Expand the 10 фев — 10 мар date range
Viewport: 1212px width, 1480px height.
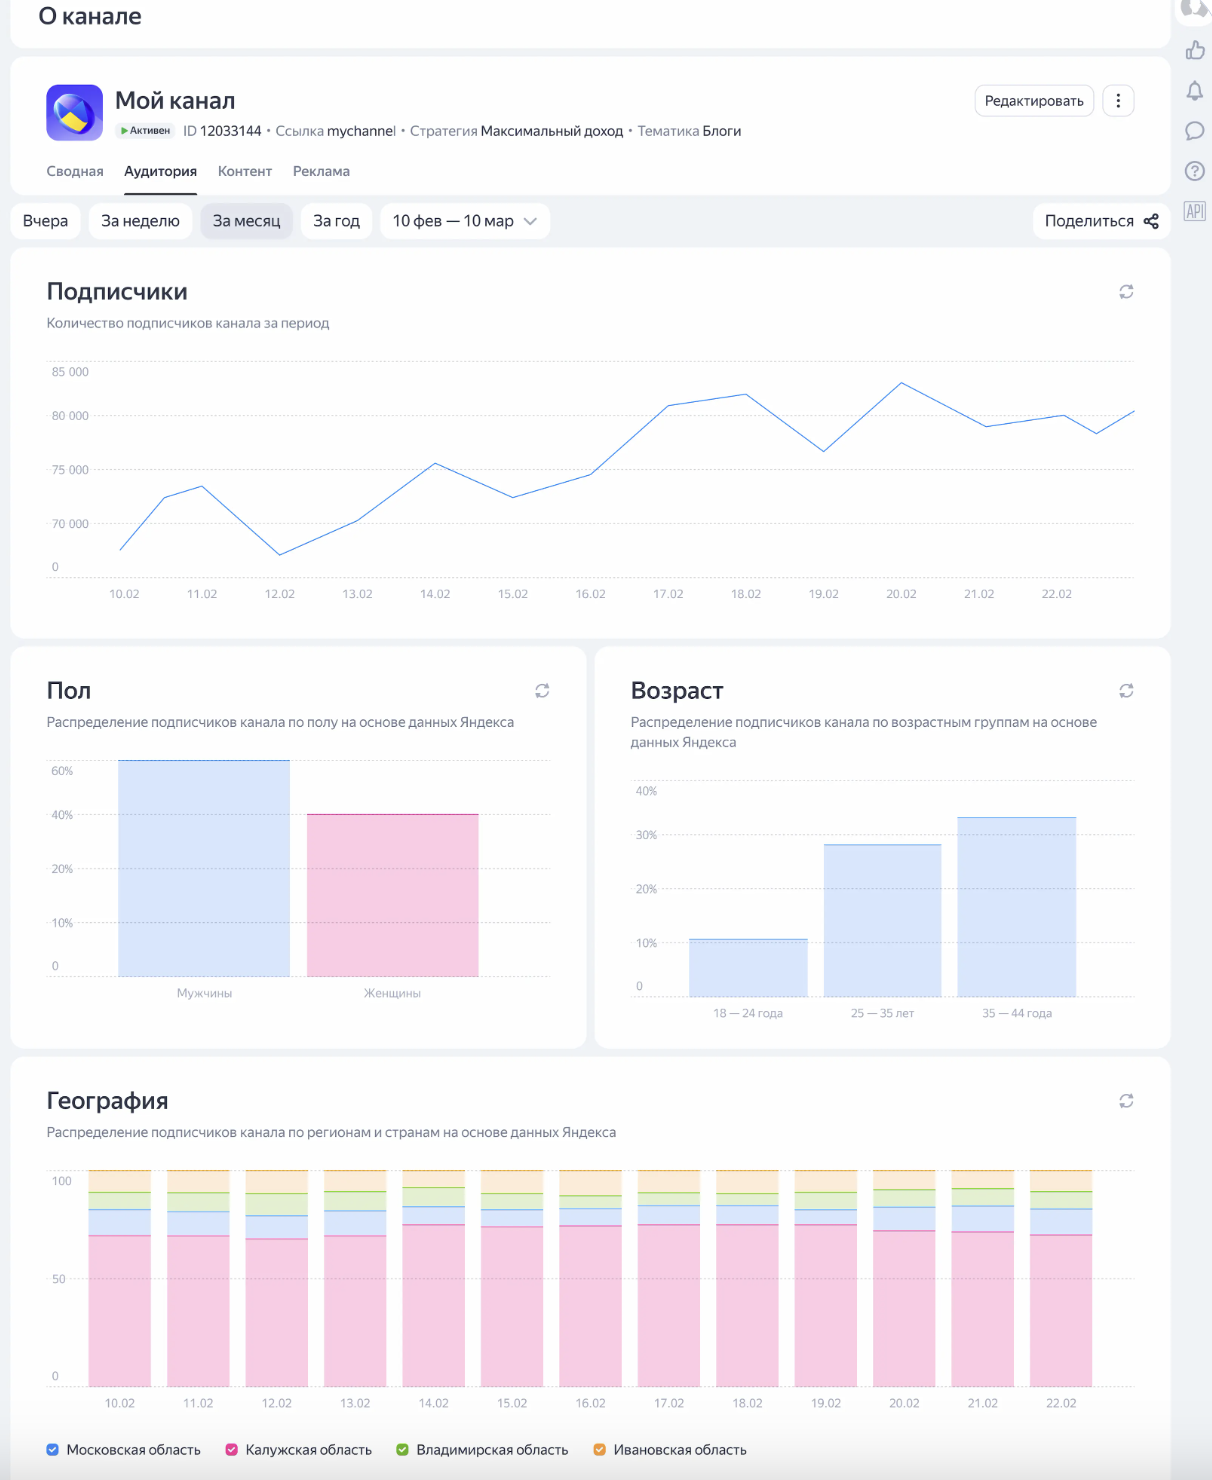coord(465,221)
